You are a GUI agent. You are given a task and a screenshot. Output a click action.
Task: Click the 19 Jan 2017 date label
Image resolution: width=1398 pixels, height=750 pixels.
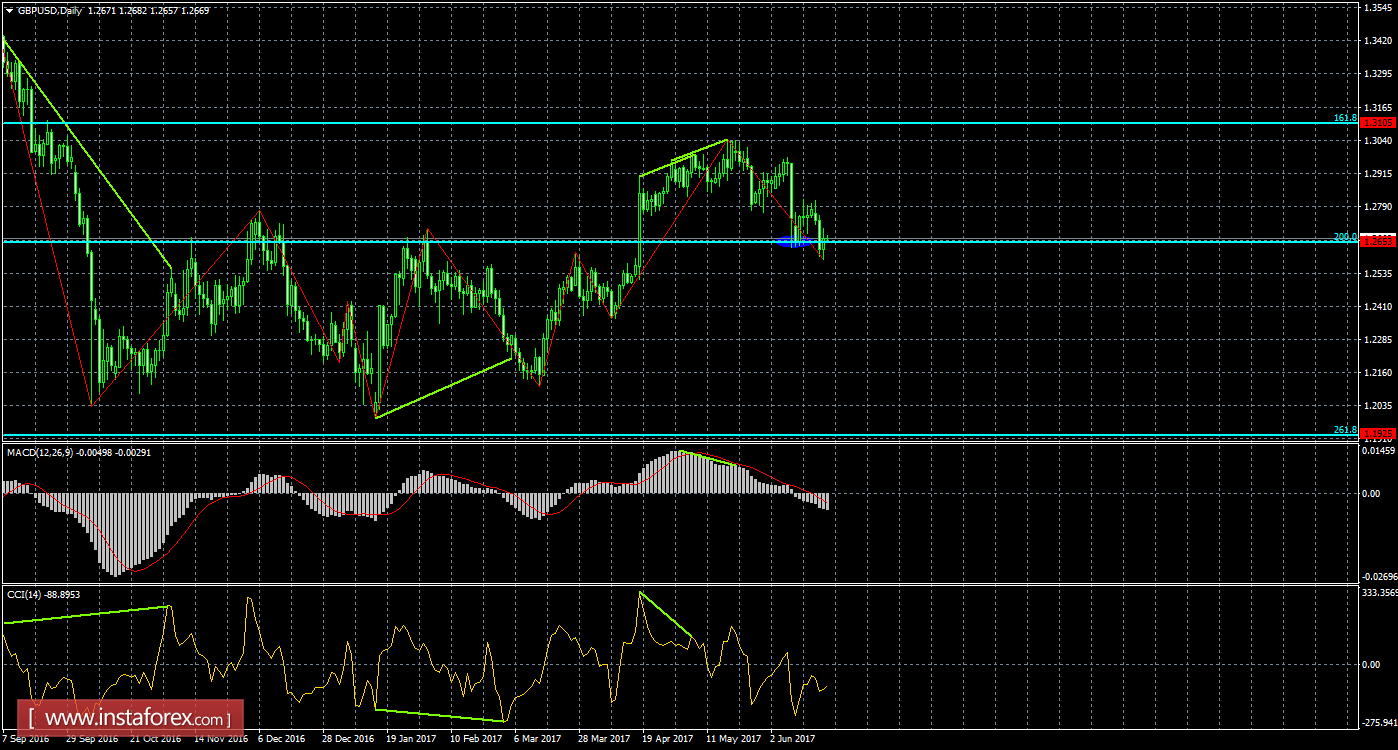coord(410,741)
